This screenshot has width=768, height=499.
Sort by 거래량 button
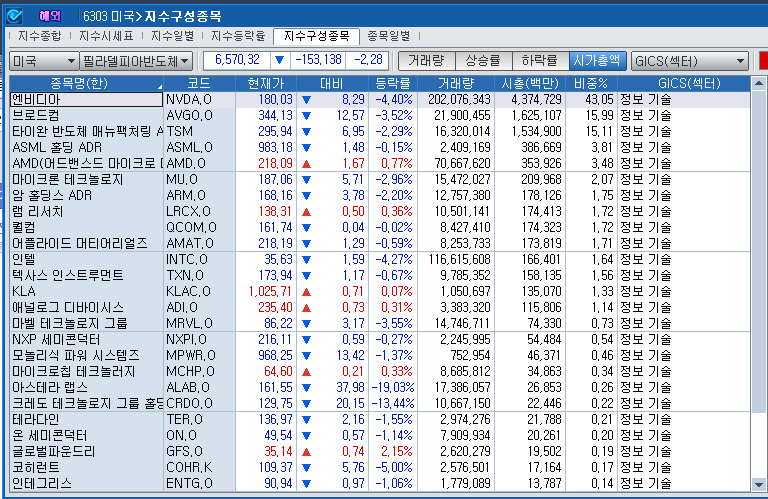point(427,61)
